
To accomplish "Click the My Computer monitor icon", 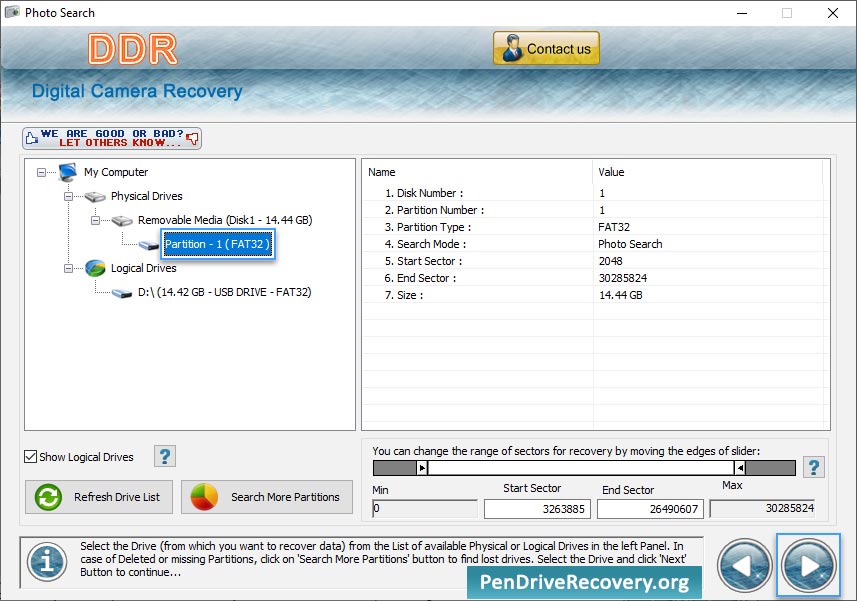I will (x=68, y=172).
